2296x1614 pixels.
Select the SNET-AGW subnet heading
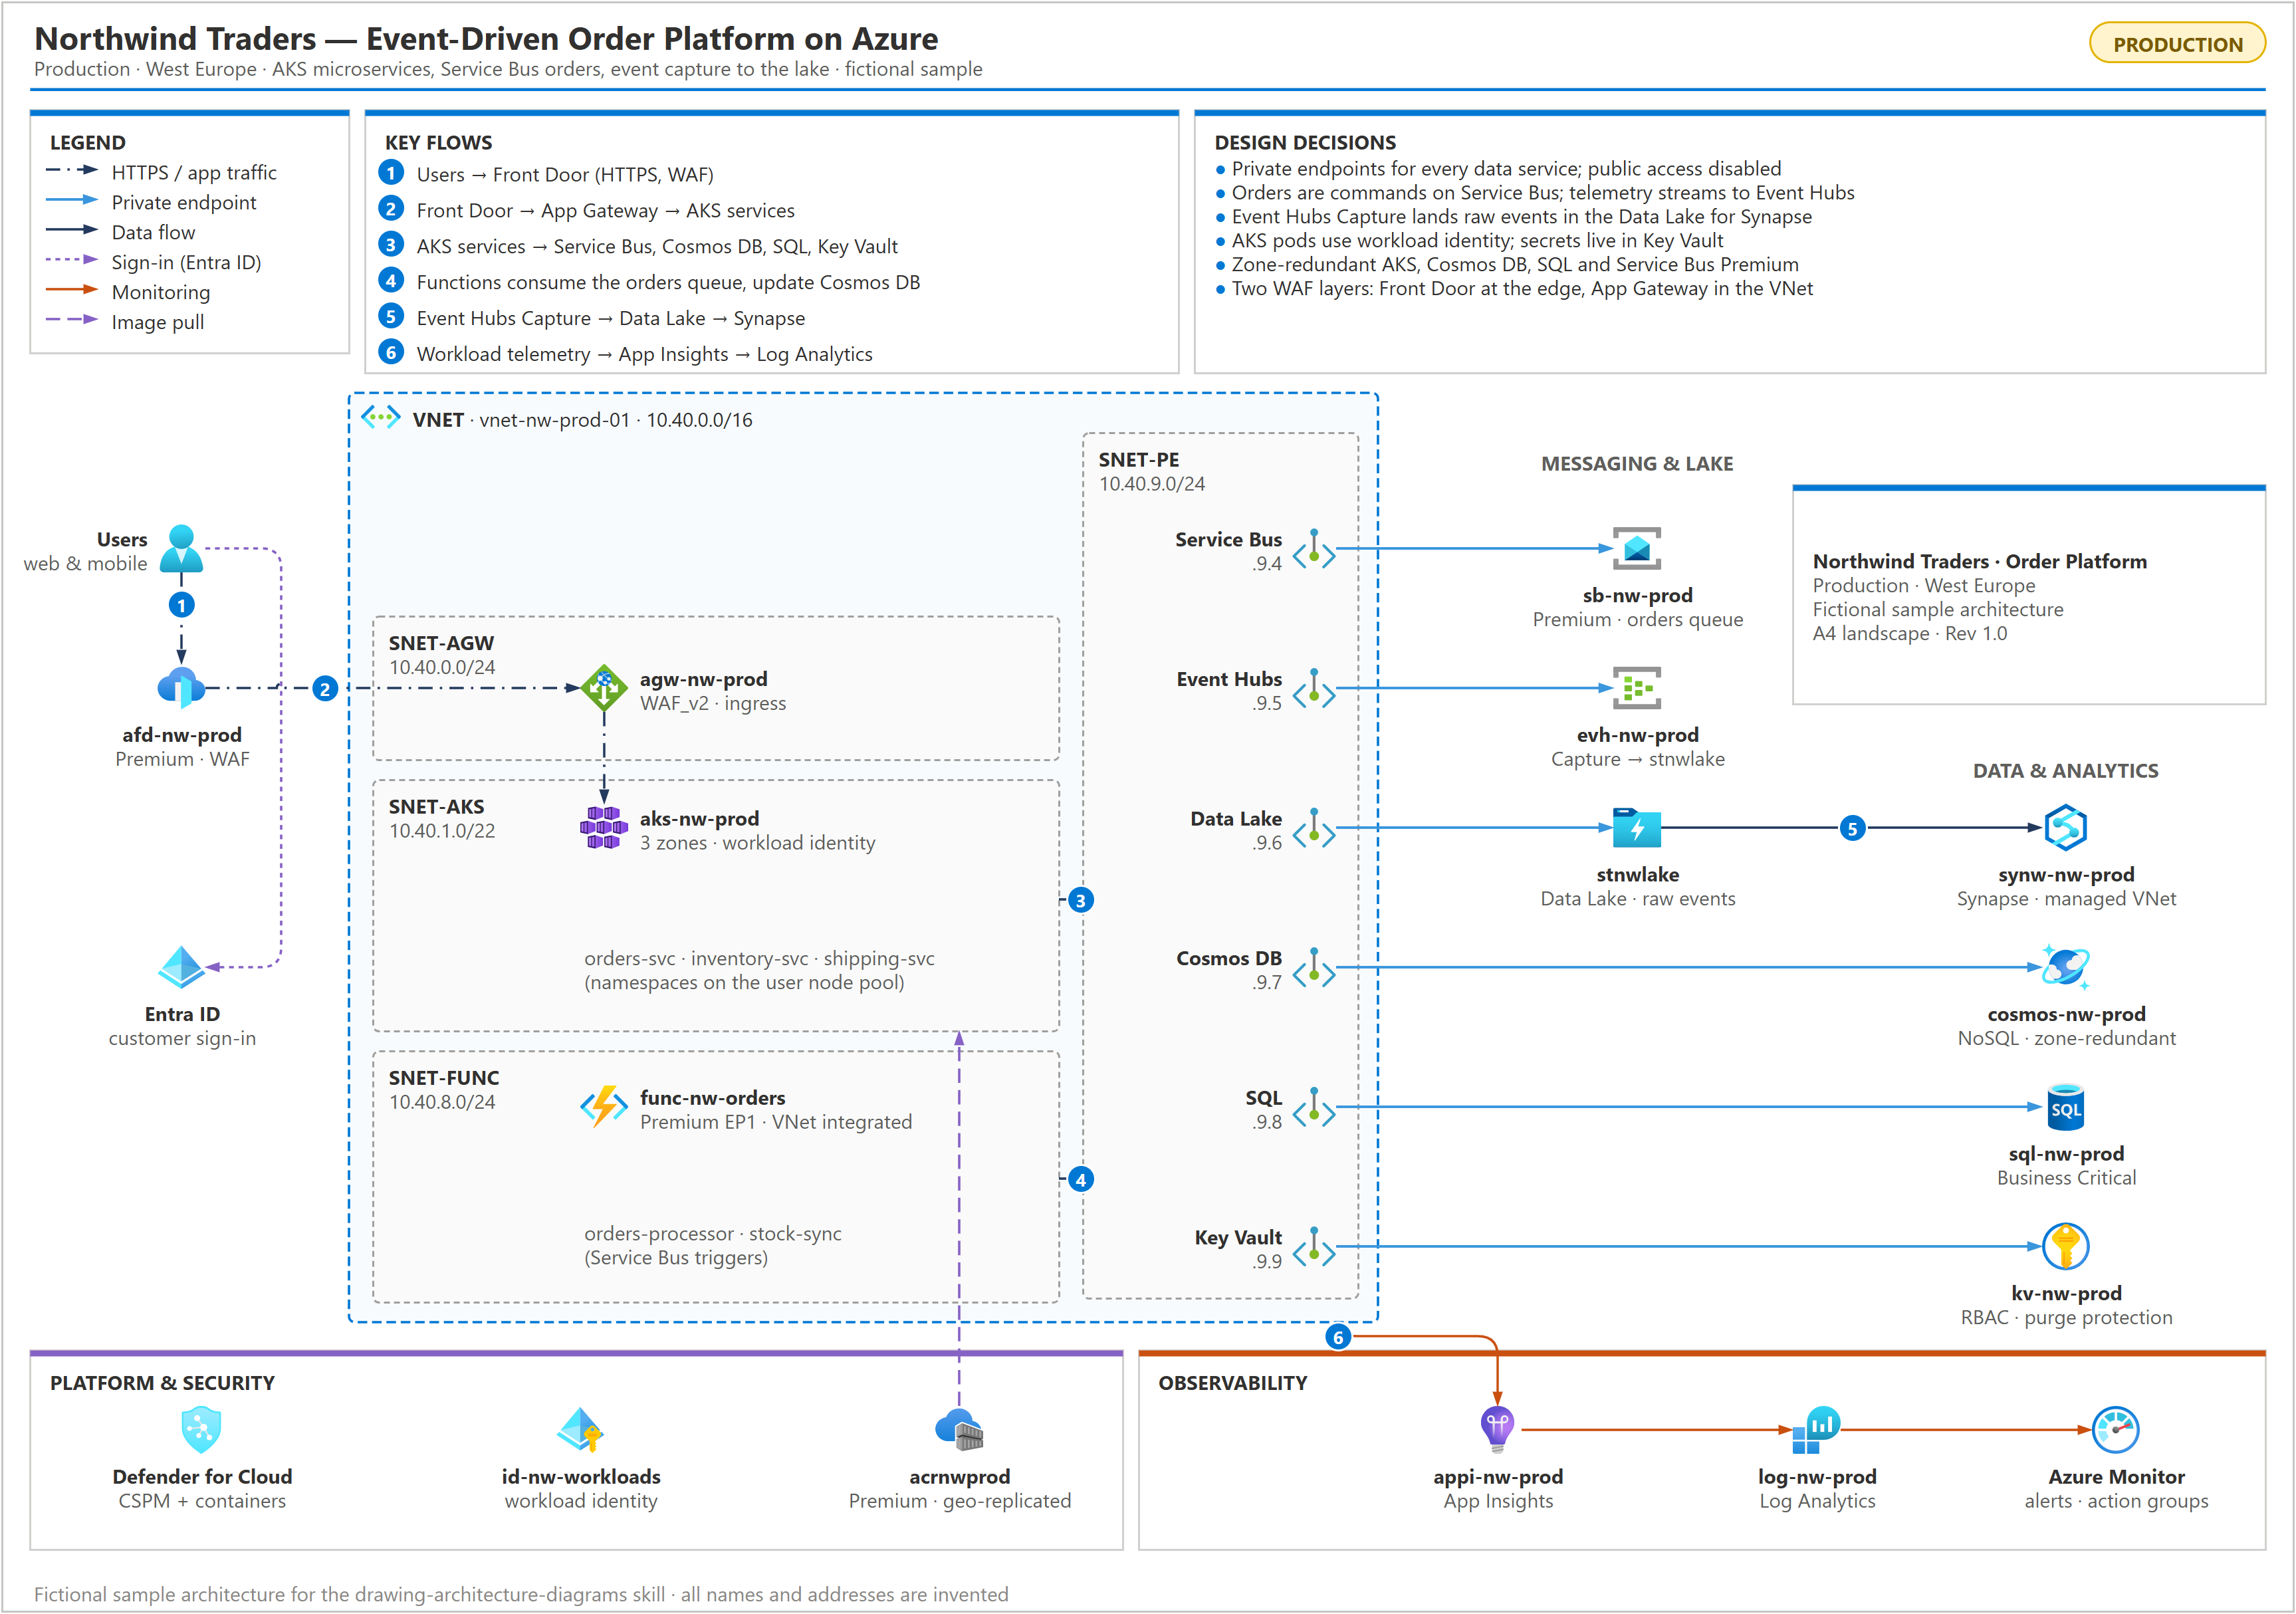click(441, 643)
